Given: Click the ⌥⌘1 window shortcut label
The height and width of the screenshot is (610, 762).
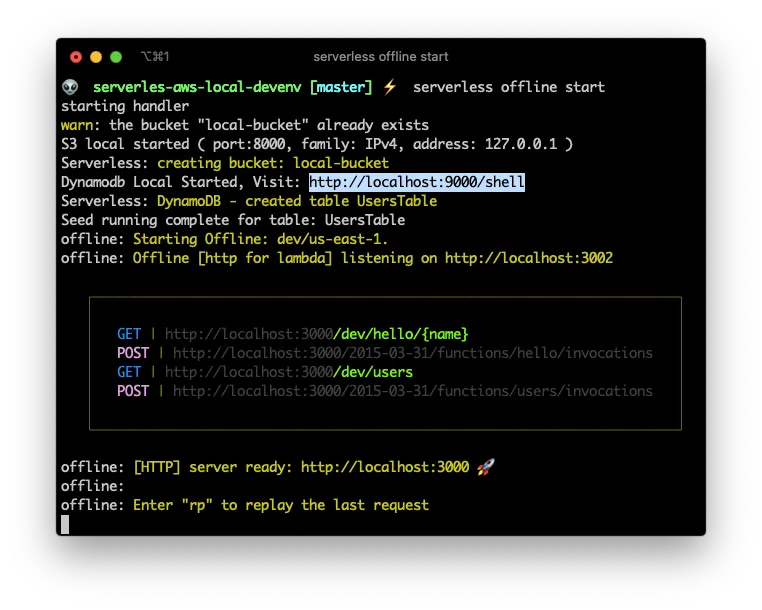Looking at the screenshot, I should coord(155,57).
